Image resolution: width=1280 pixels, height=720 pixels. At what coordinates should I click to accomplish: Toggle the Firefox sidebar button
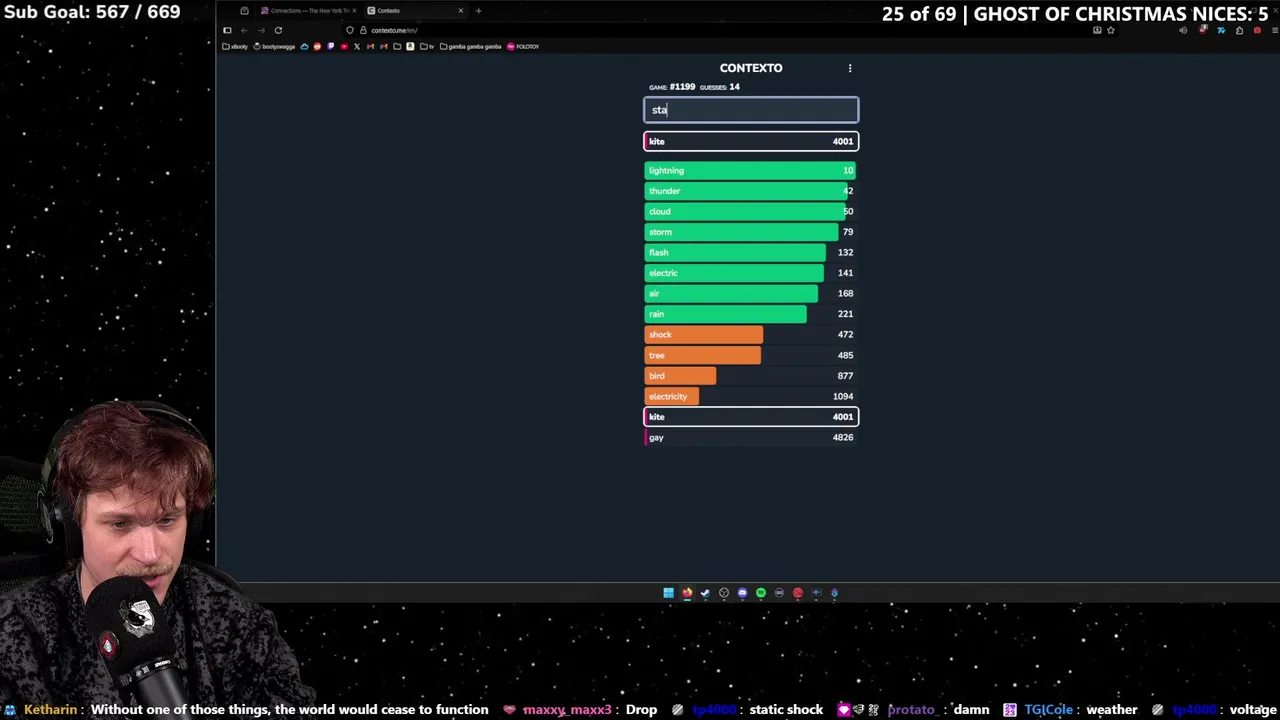(x=227, y=30)
